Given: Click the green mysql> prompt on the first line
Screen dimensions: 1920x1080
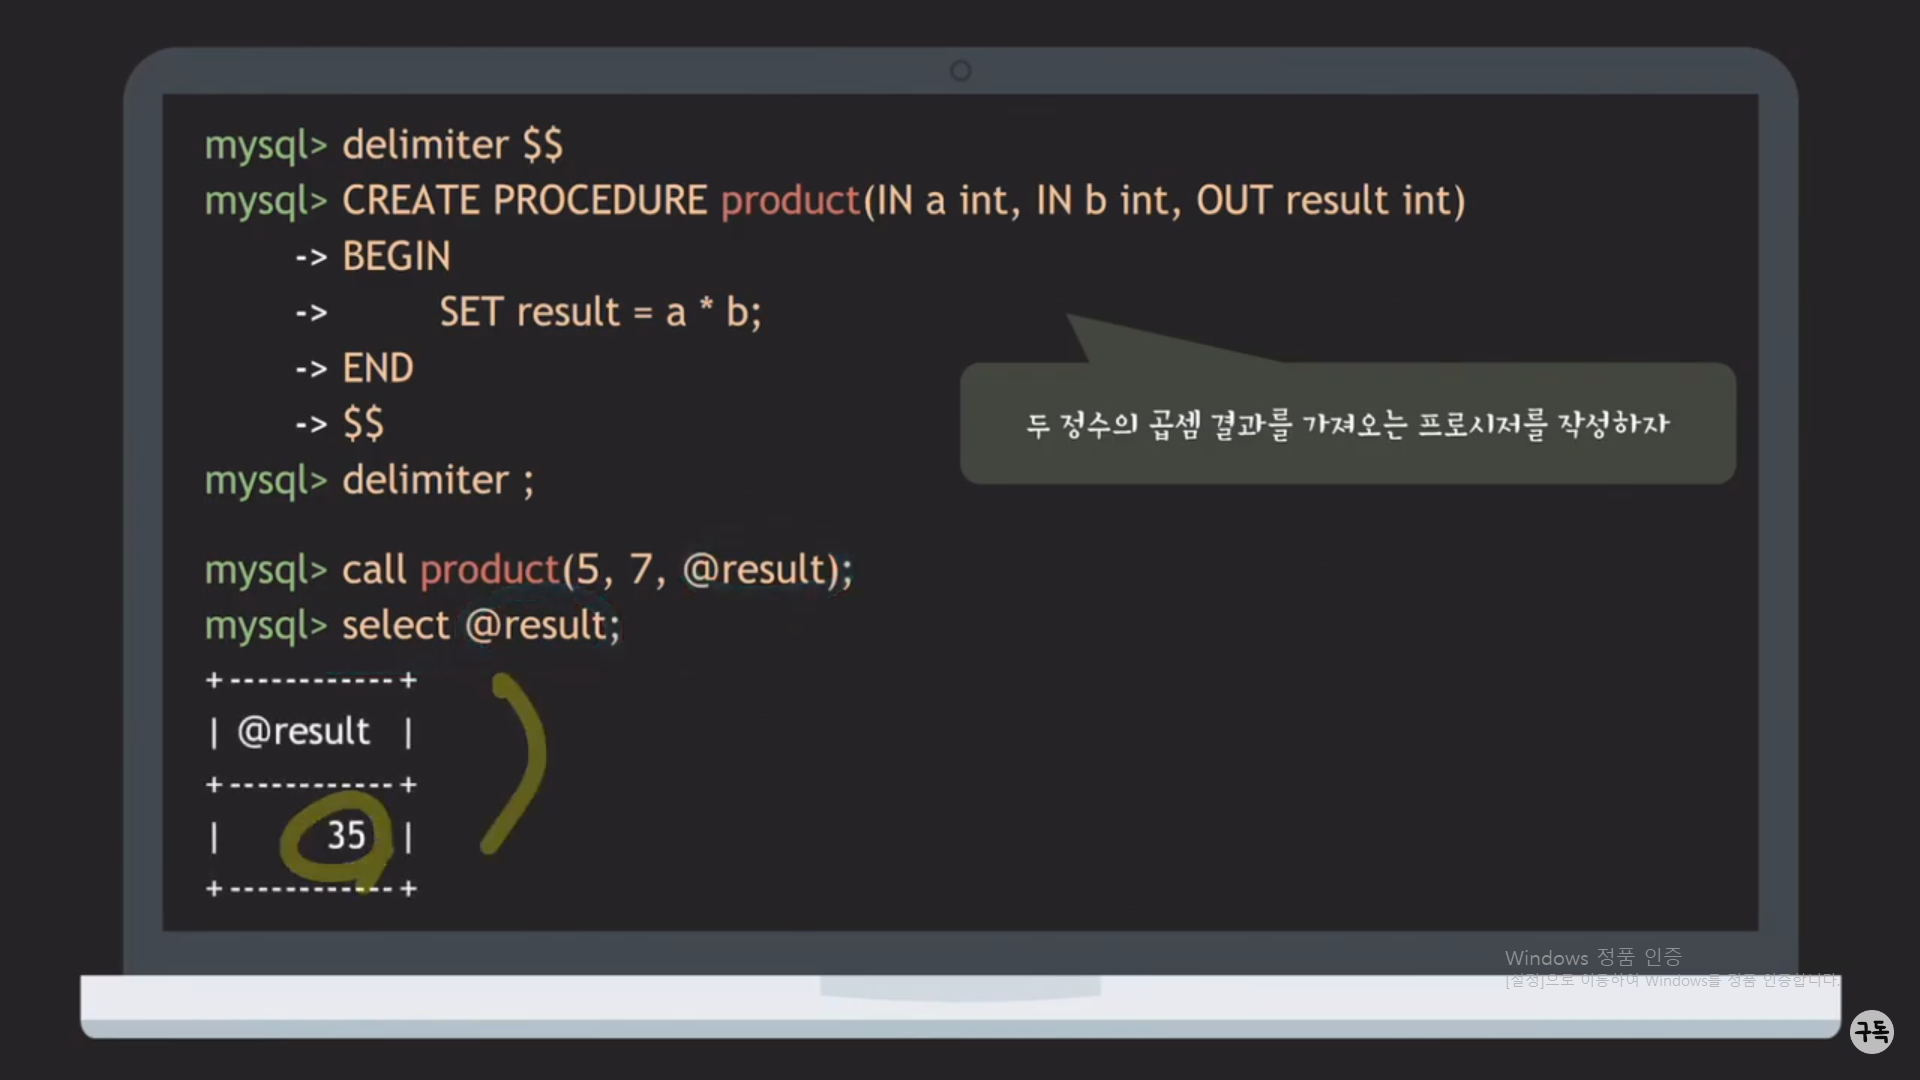Looking at the screenshot, I should pyautogui.click(x=266, y=145).
